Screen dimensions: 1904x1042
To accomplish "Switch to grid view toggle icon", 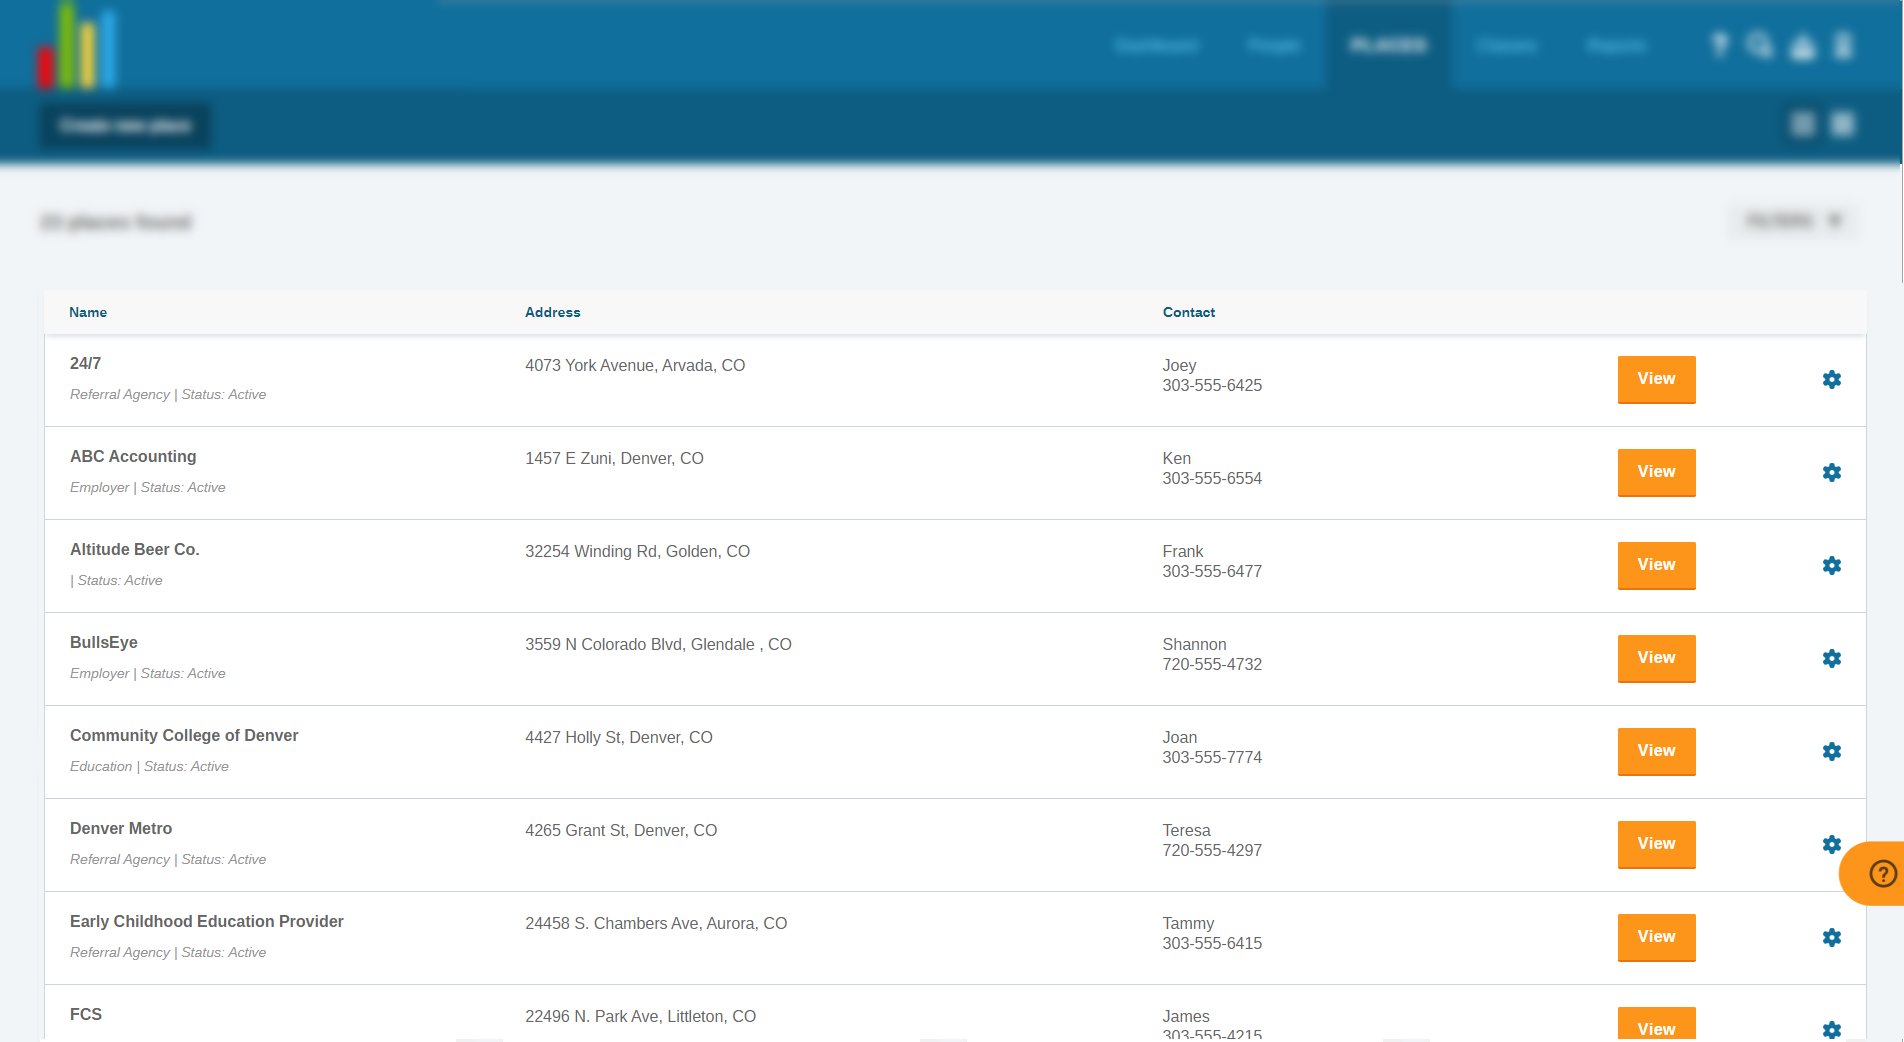I will pyautogui.click(x=1802, y=124).
